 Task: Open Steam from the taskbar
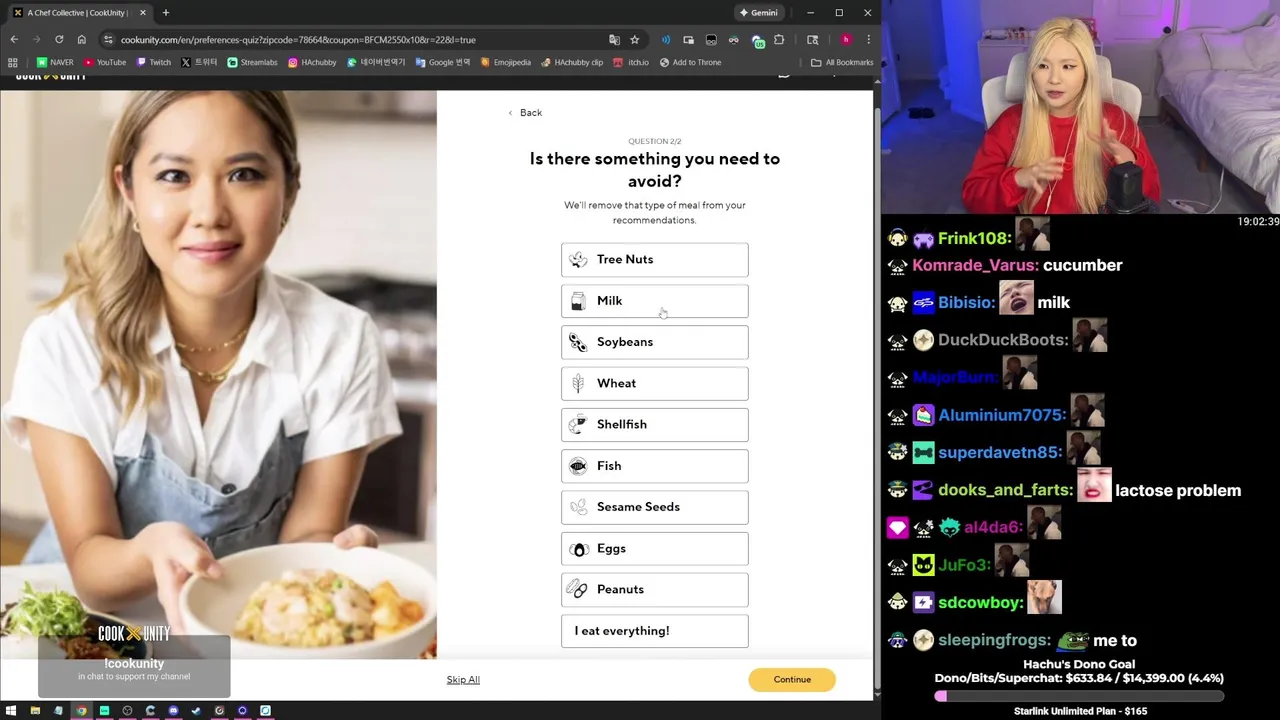coord(196,711)
